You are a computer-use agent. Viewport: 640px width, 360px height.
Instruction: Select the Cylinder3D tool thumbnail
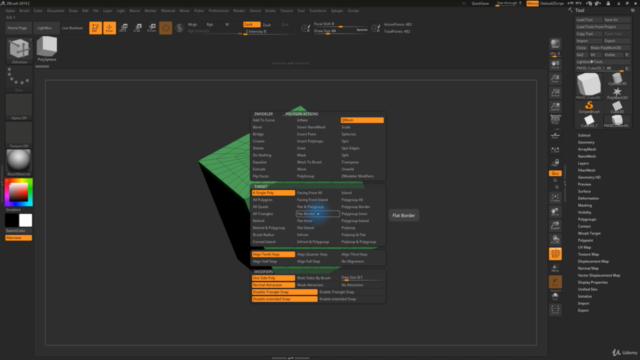point(617,79)
